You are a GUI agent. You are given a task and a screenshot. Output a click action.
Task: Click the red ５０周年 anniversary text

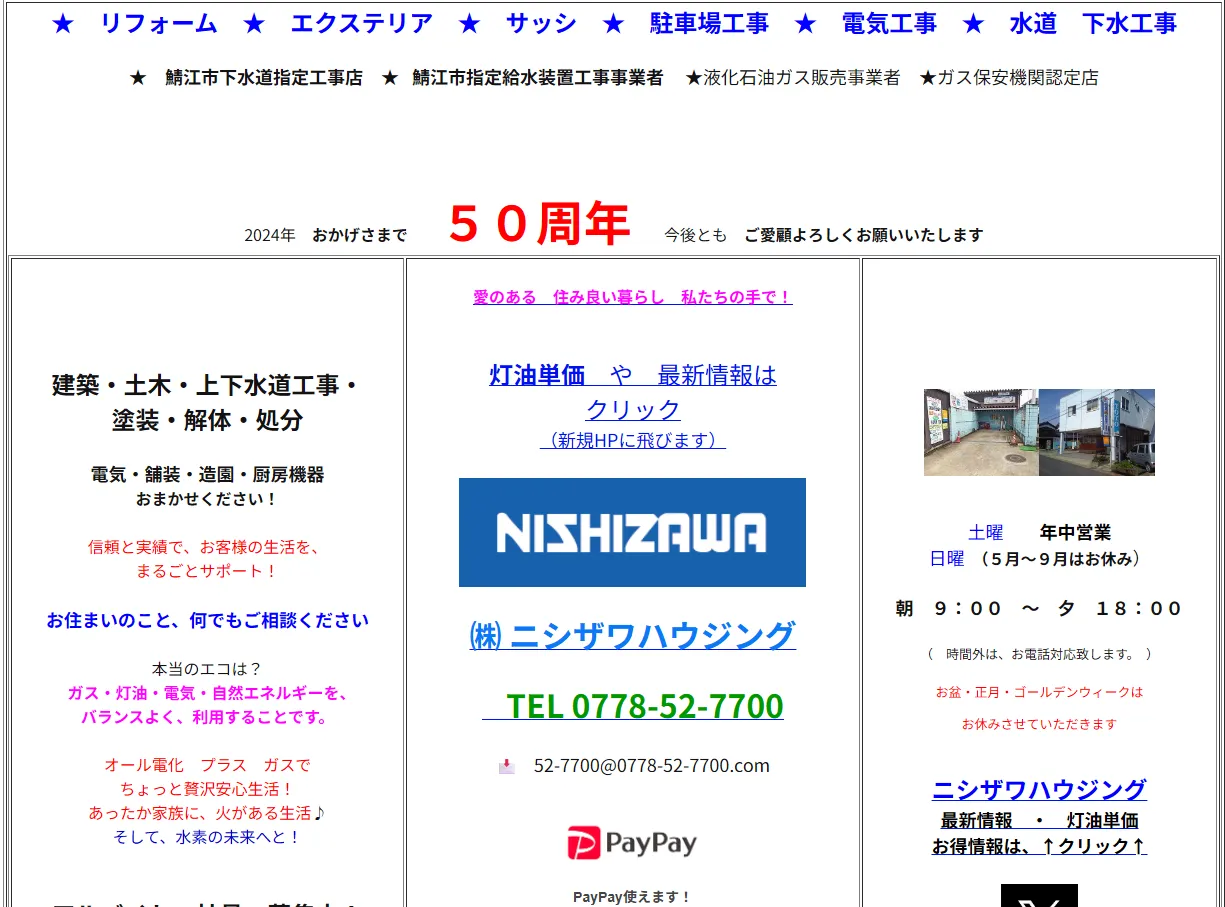click(x=539, y=224)
